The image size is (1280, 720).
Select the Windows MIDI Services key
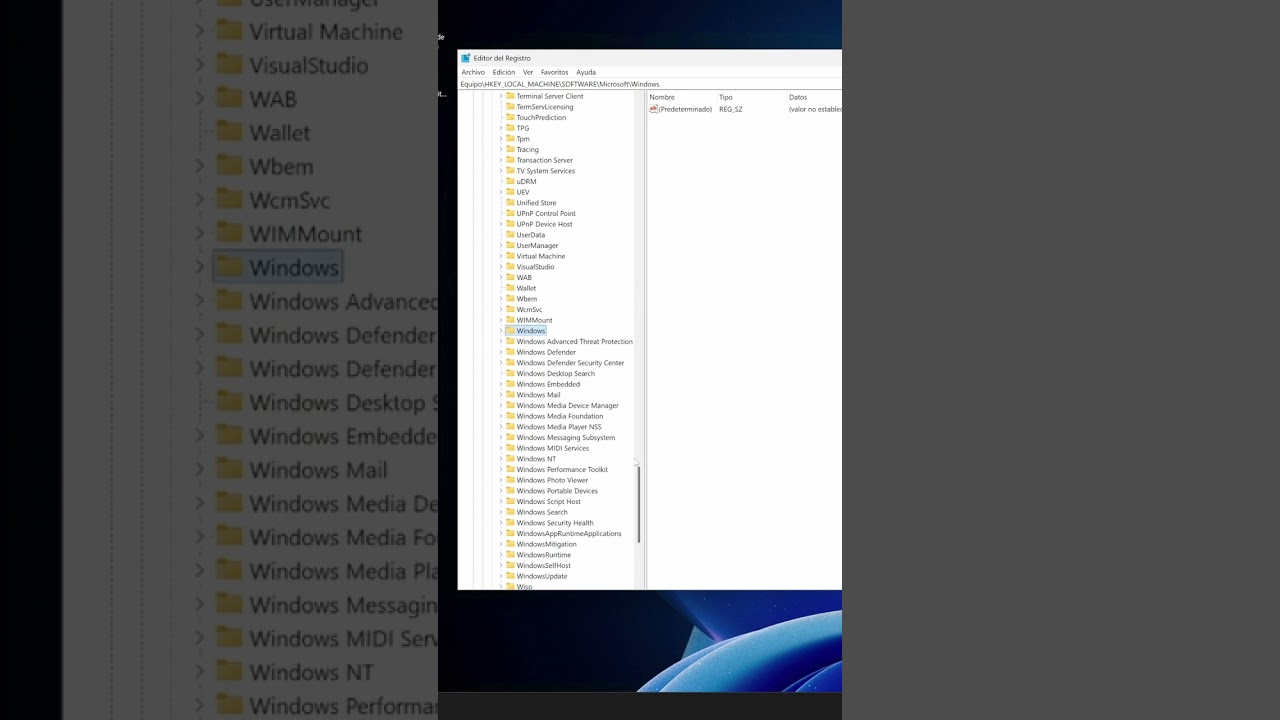pyautogui.click(x=552, y=448)
